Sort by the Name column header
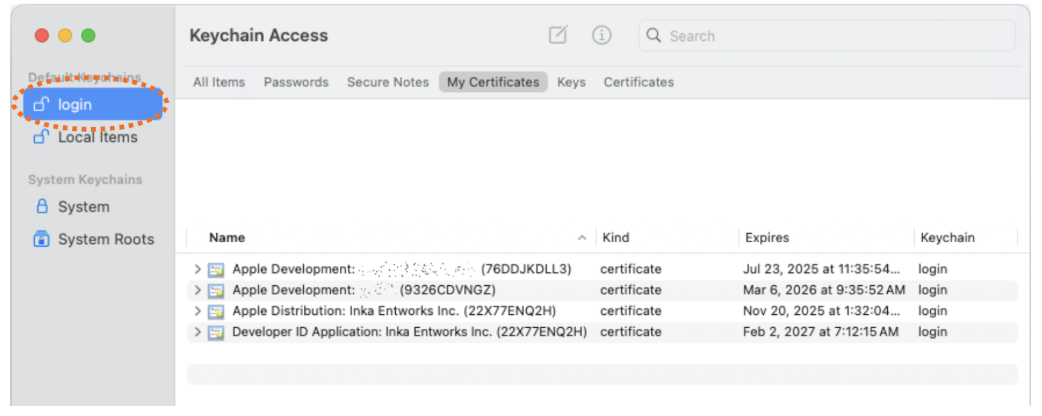This screenshot has width=1042, height=416. coord(227,238)
